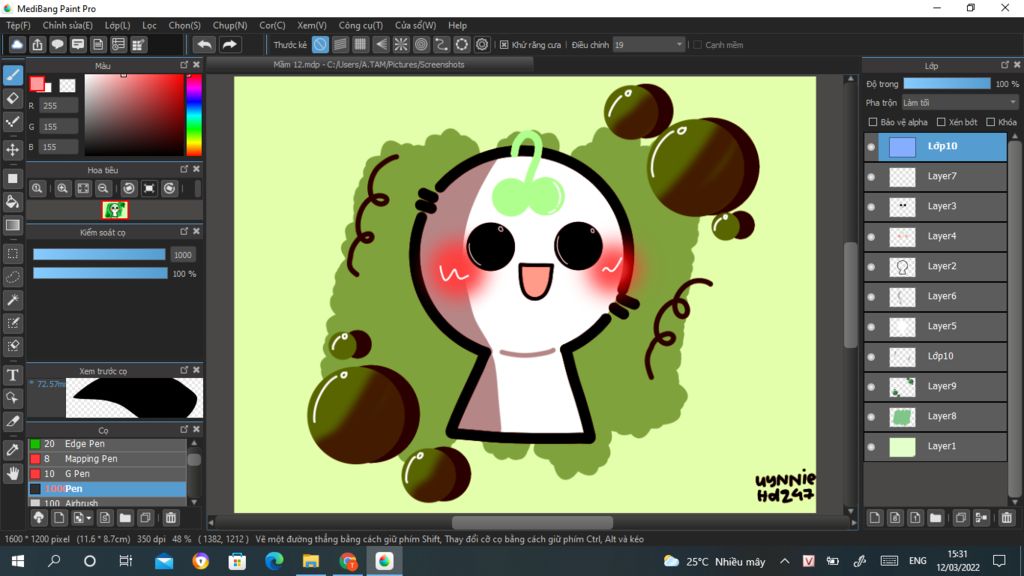Toggle visibility of Layer1
The image size is (1024, 576).
pyautogui.click(x=871, y=447)
